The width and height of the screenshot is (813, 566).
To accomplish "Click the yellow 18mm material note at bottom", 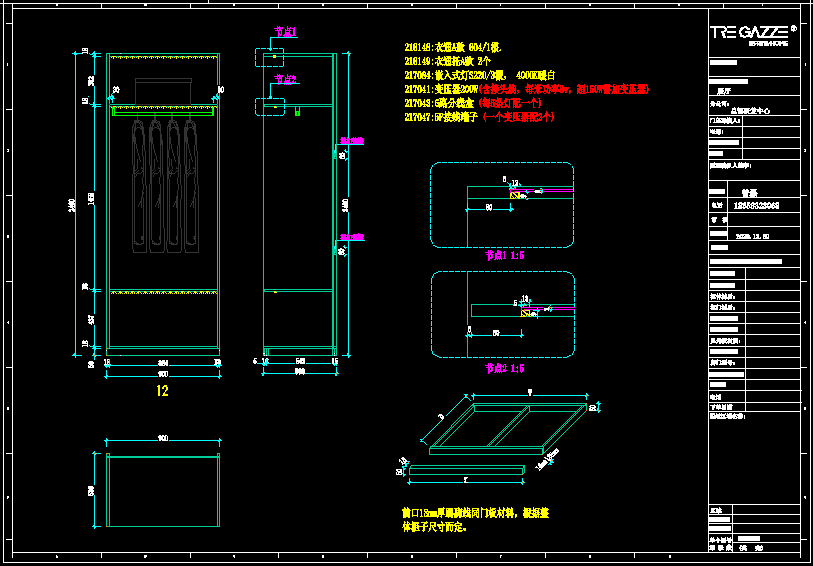I will [x=475, y=520].
